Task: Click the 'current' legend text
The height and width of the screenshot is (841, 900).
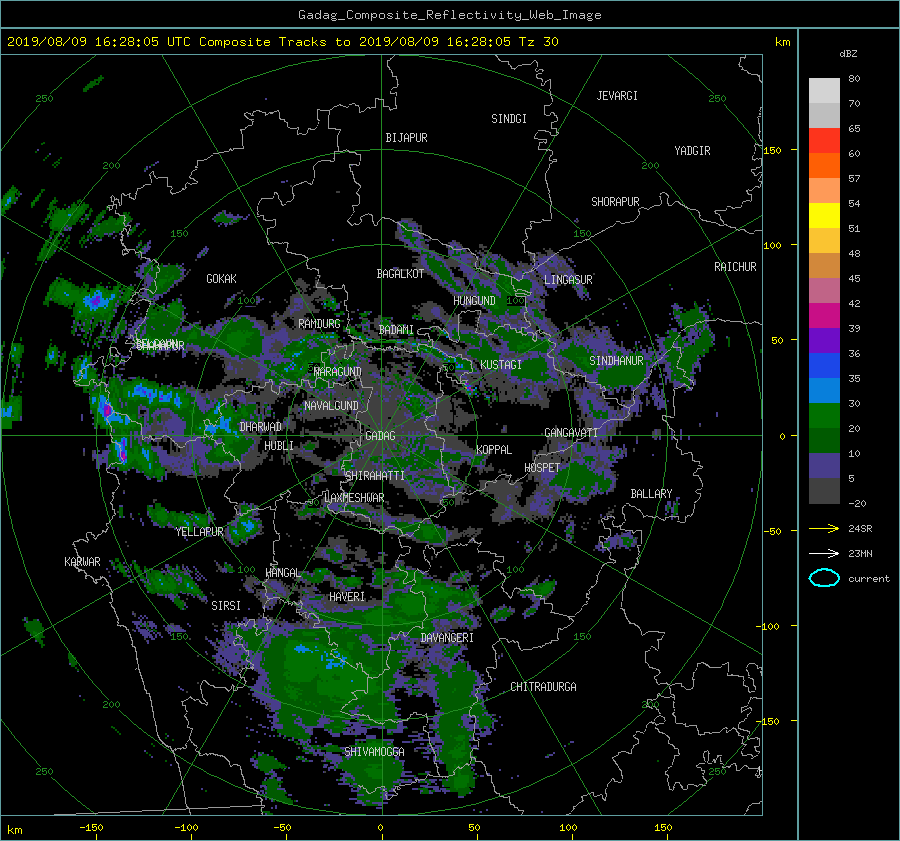Action: [x=868, y=579]
